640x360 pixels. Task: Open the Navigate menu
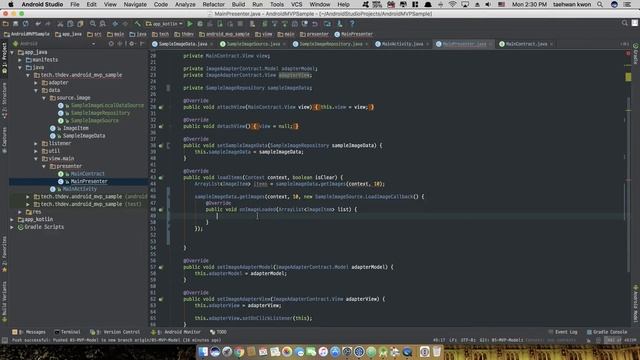coord(135,4)
